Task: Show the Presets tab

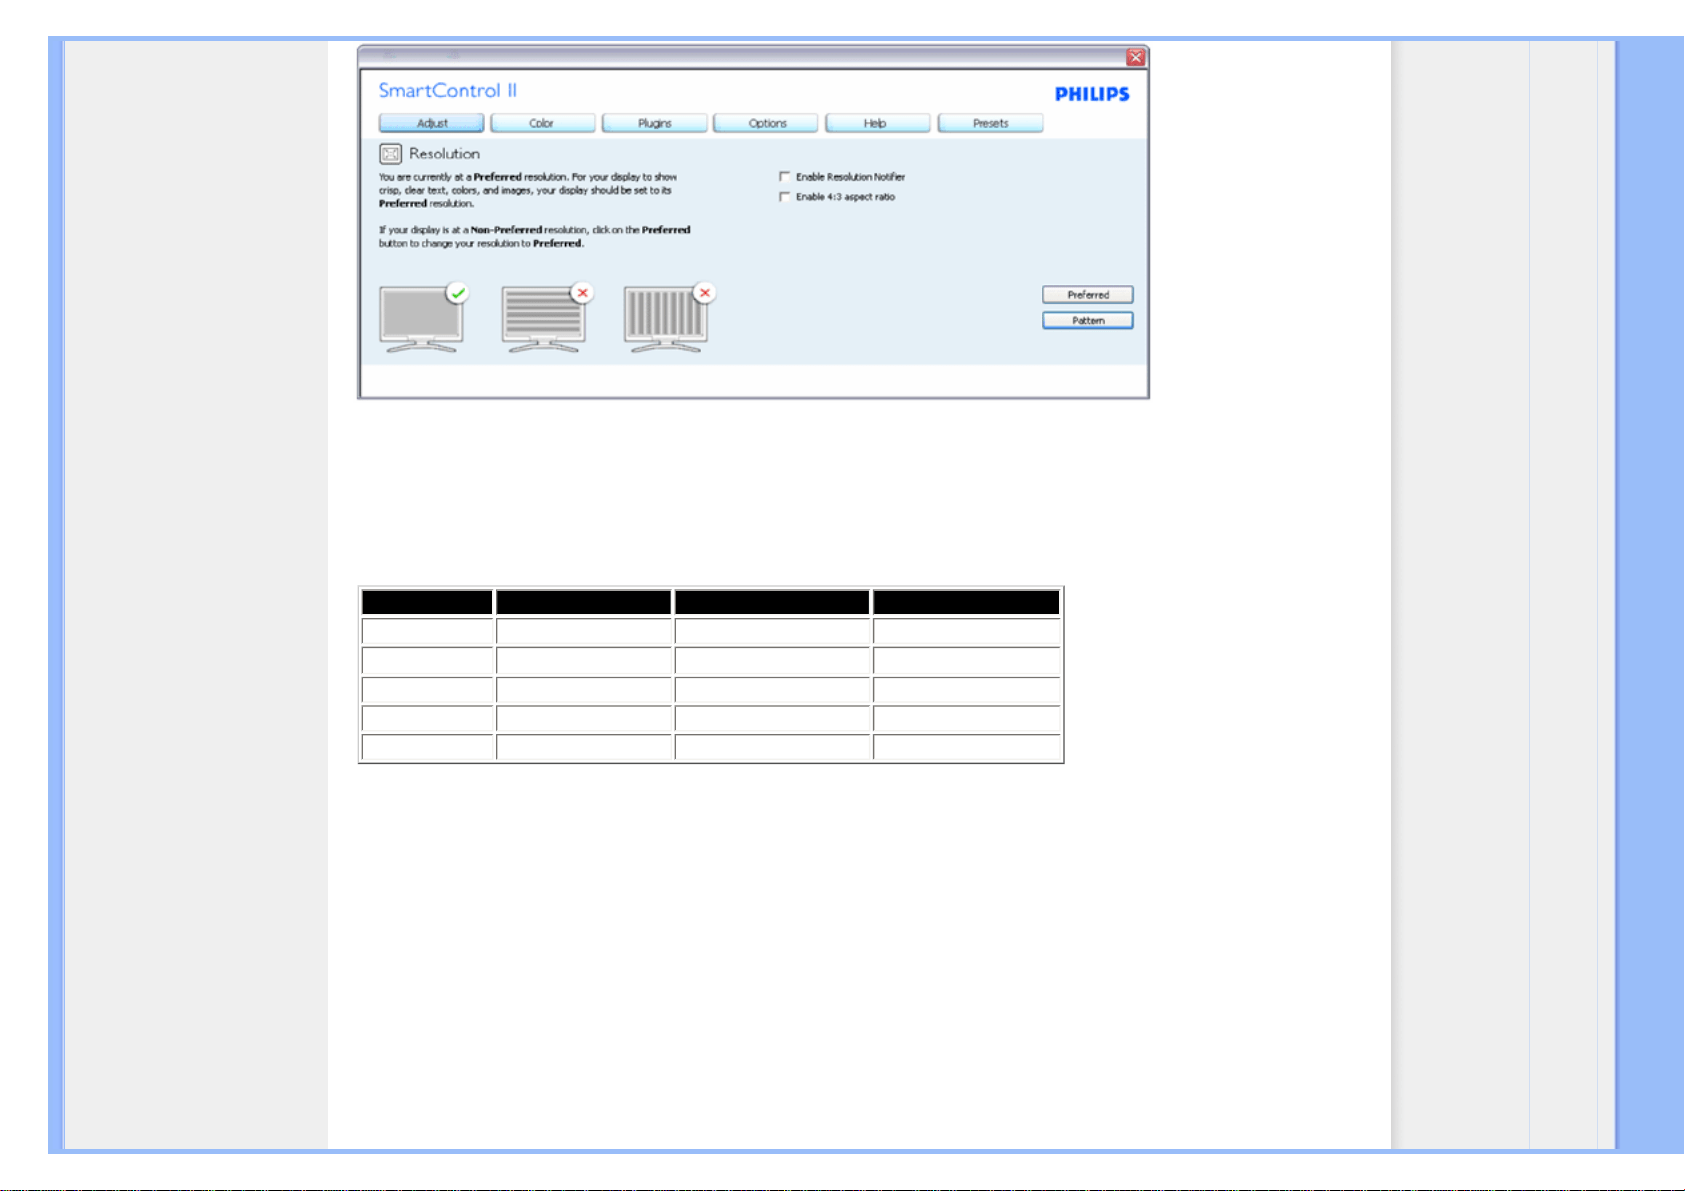Action: click(x=991, y=123)
